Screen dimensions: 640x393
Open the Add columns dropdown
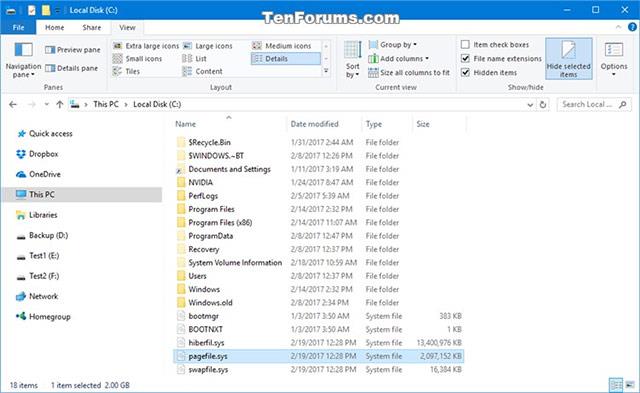tap(398, 58)
